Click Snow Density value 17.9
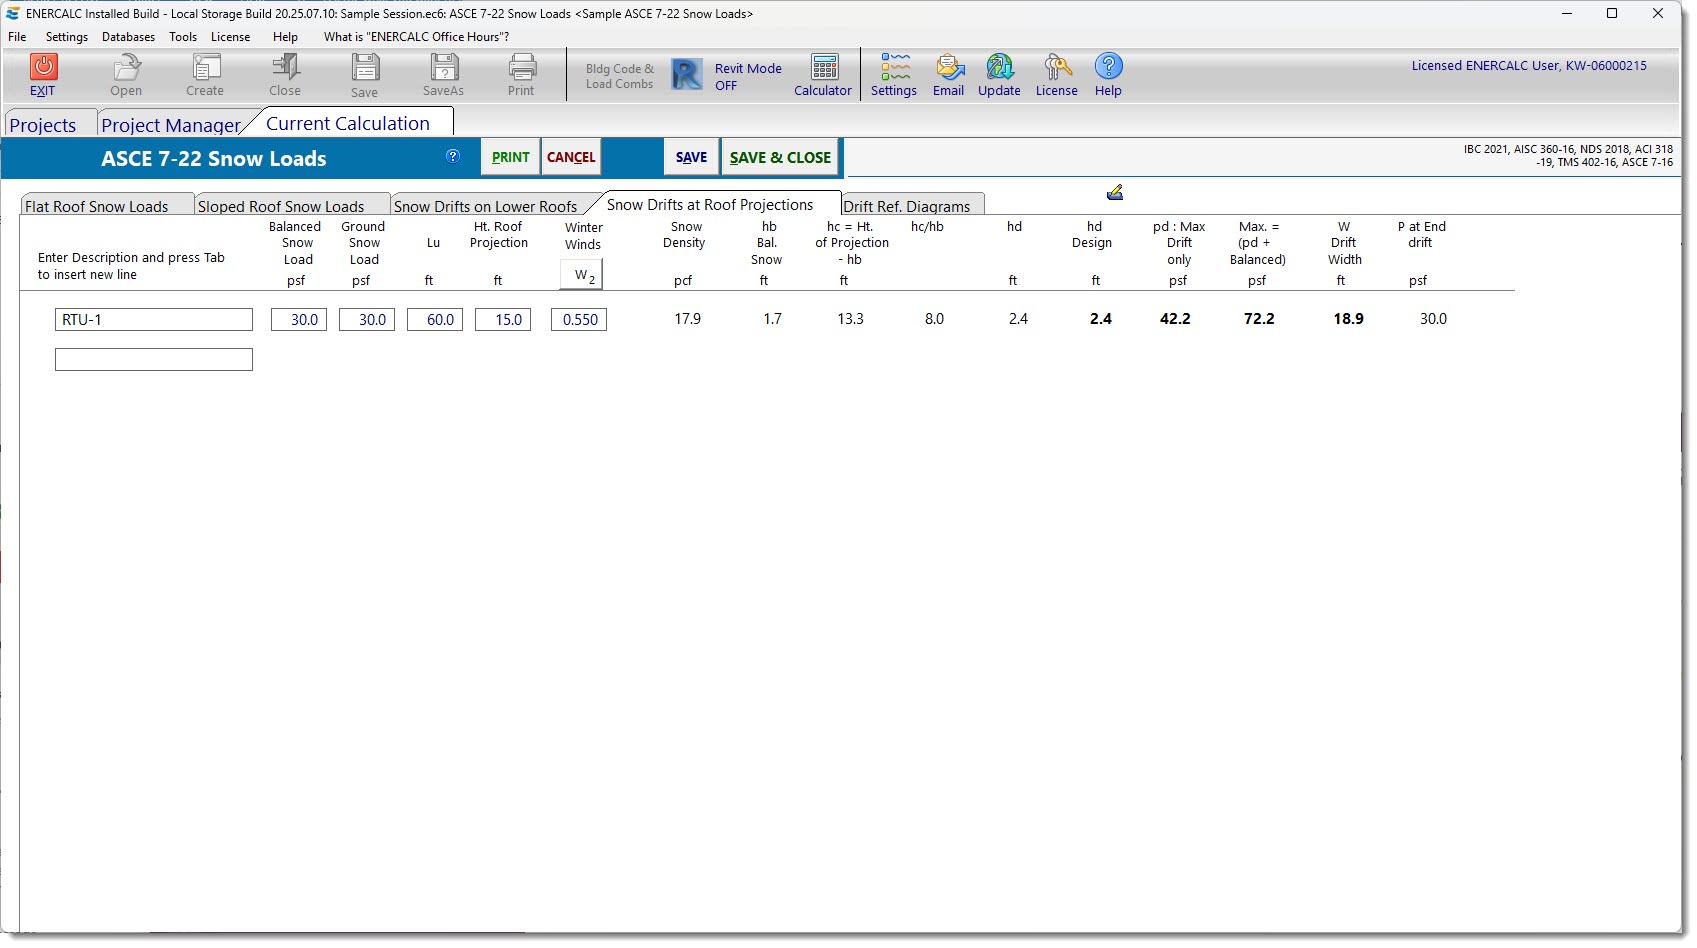Image resolution: width=1697 pixels, height=948 pixels. tap(688, 319)
